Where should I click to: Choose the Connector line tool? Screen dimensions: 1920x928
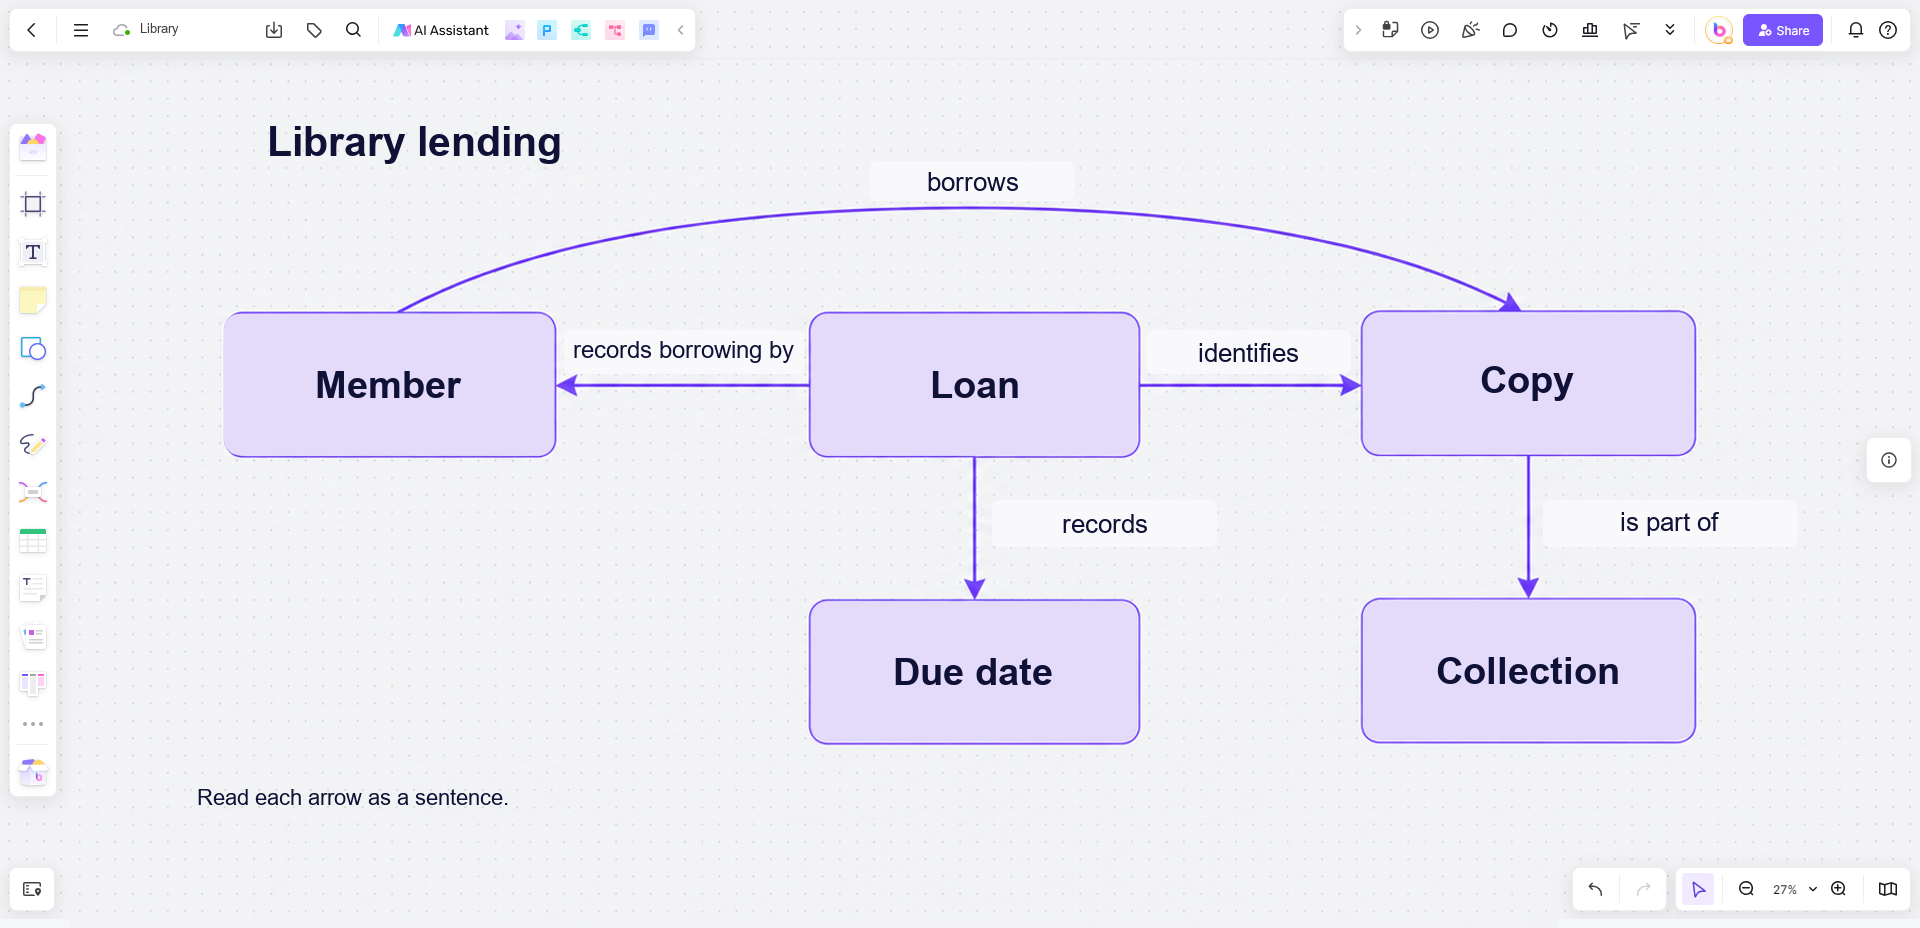[33, 396]
